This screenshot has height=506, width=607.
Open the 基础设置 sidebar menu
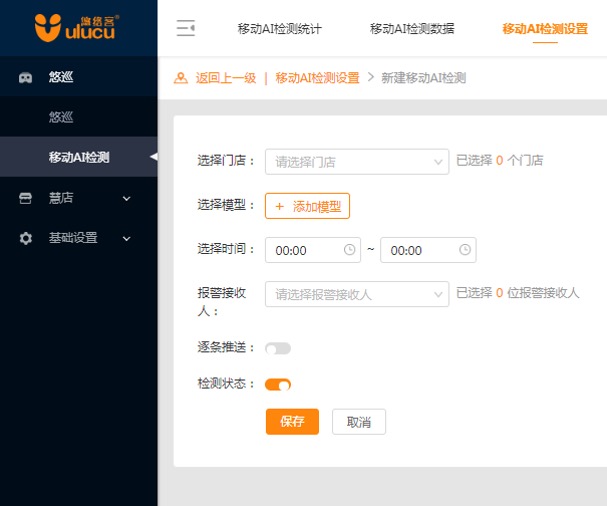tap(79, 238)
